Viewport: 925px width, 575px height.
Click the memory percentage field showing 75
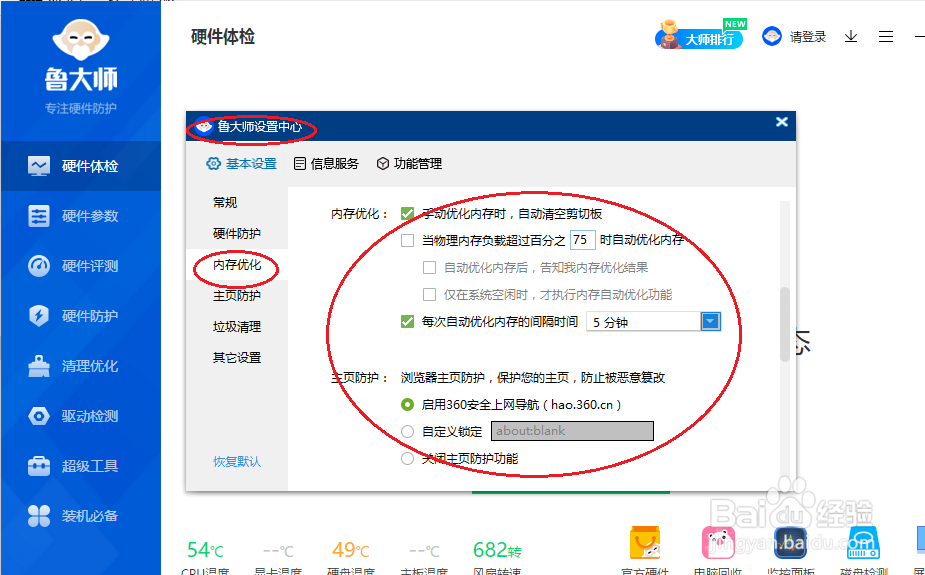click(x=582, y=239)
